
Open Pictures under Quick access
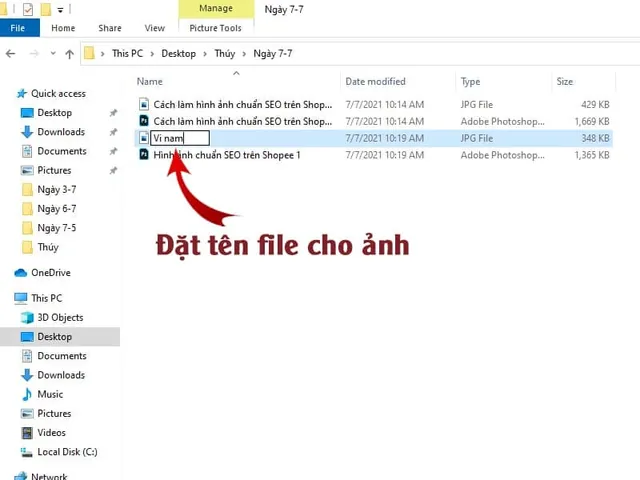pyautogui.click(x=54, y=170)
